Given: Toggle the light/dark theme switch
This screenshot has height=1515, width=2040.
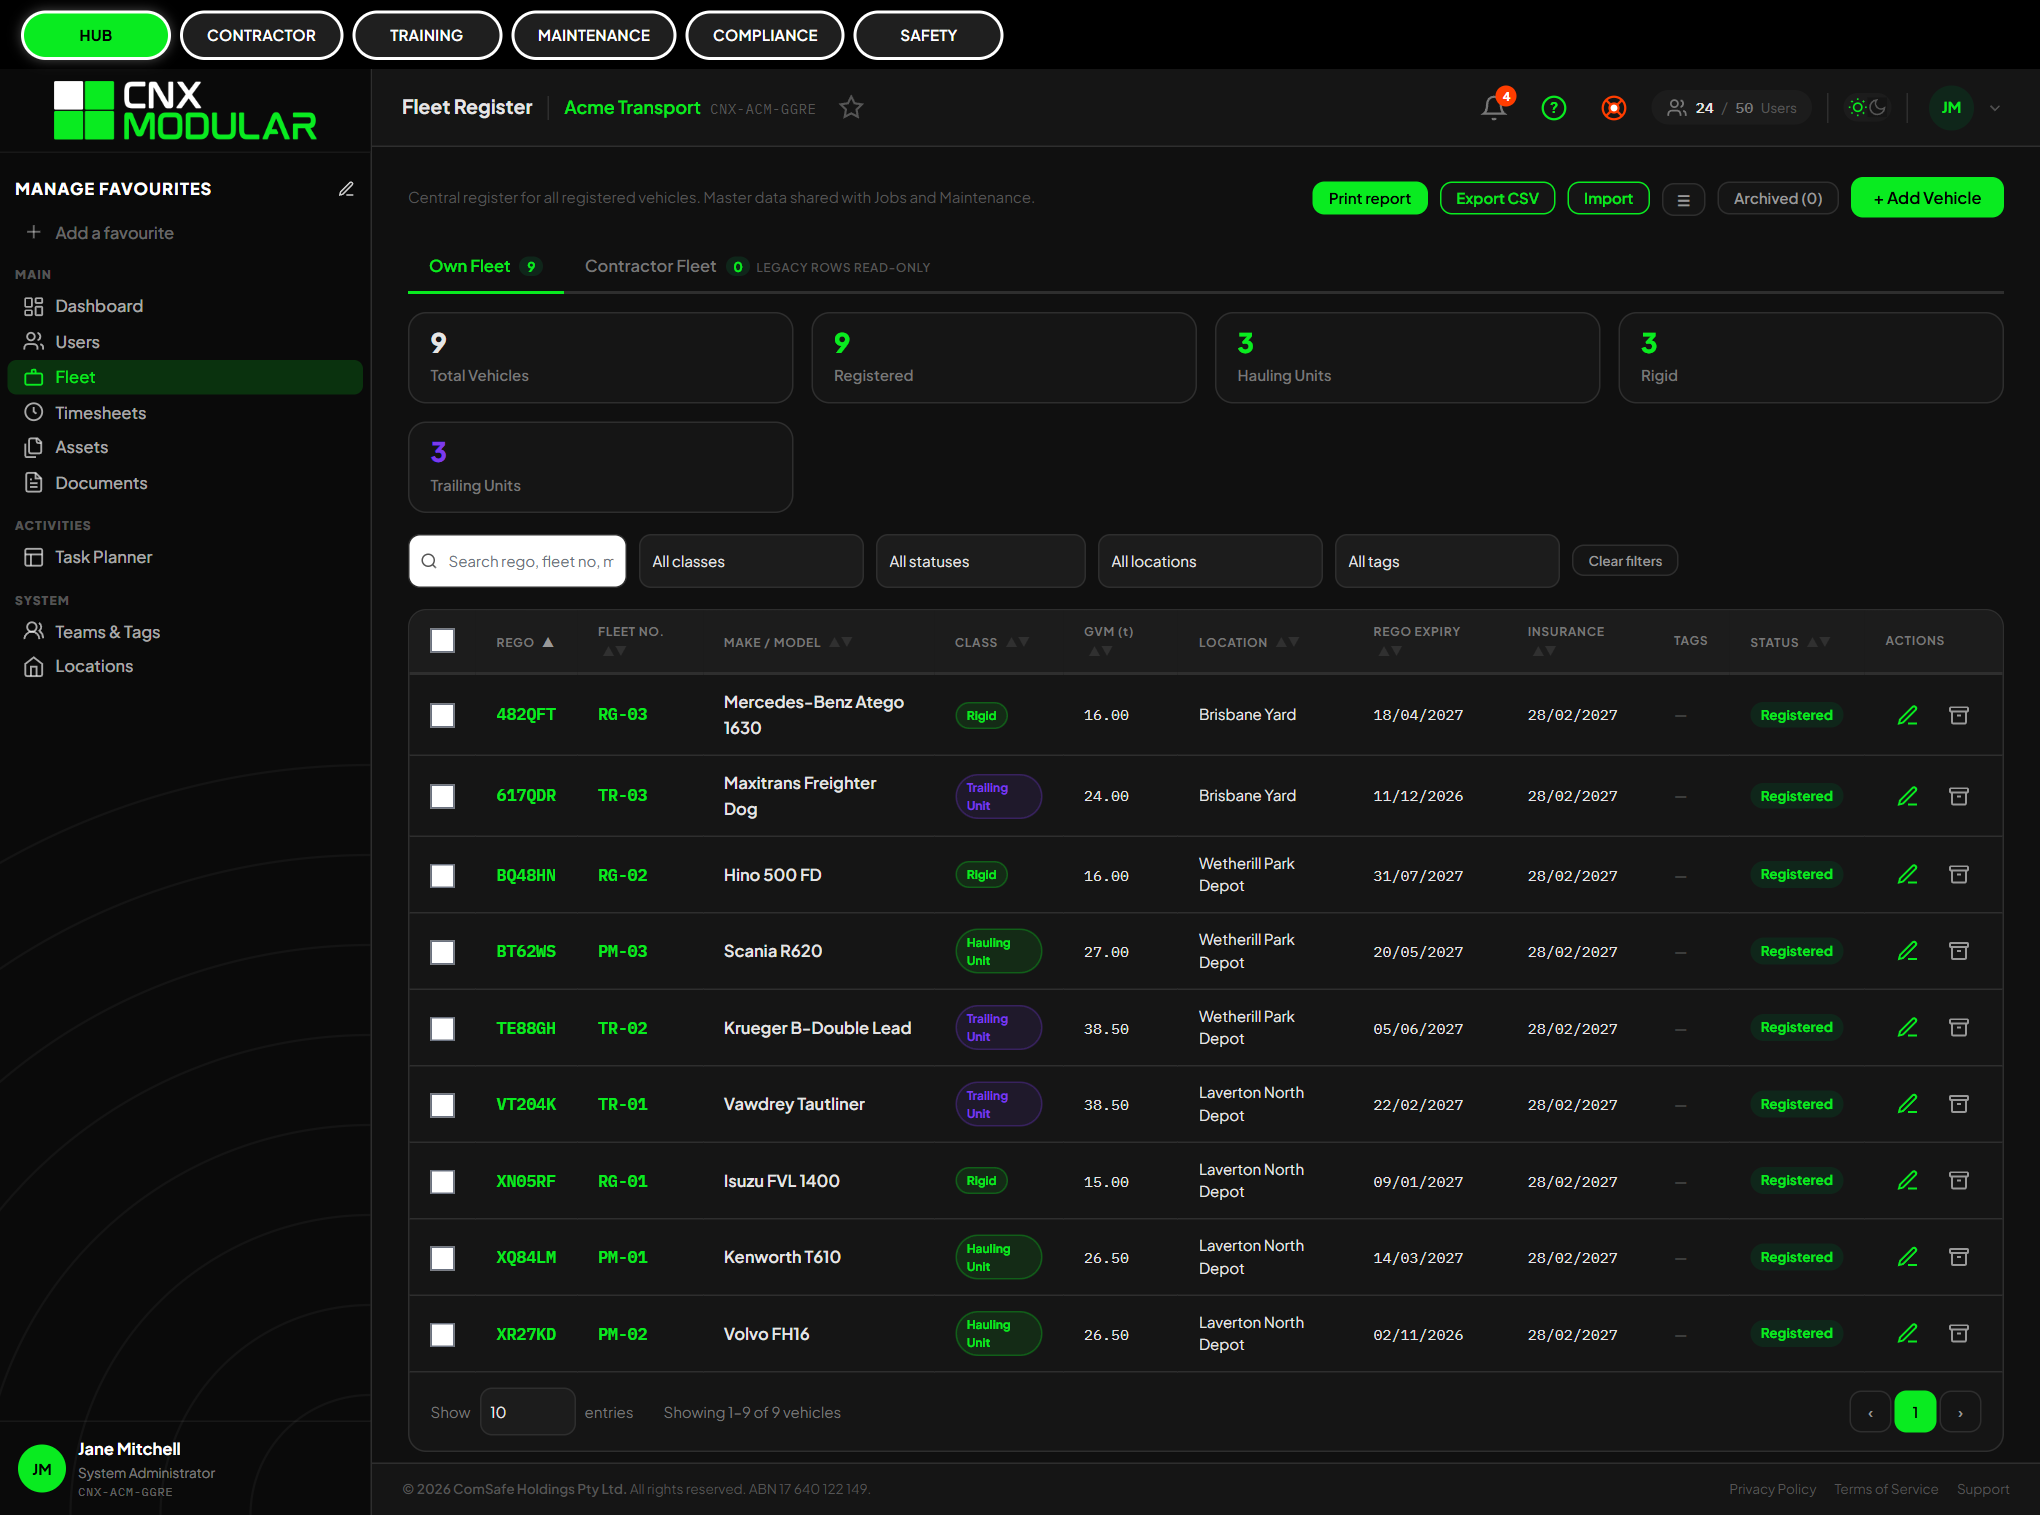Looking at the screenshot, I should pos(1867,108).
